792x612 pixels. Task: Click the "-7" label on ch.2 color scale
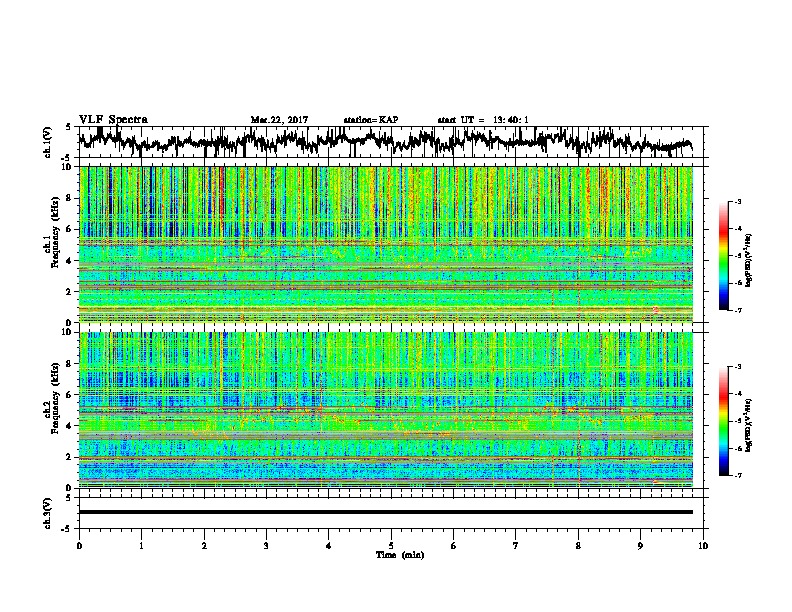738,475
